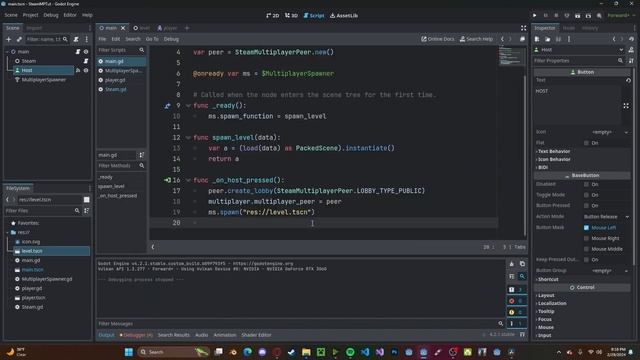The image size is (640, 360).
Task: Open the script editor Go To menu
Action: tap(152, 39)
